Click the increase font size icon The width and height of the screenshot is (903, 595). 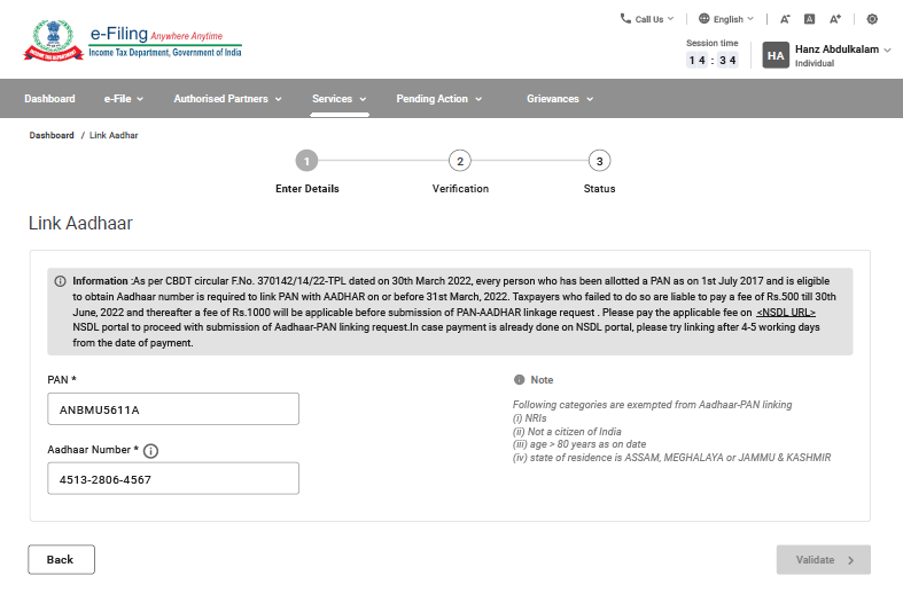pyautogui.click(x=835, y=19)
